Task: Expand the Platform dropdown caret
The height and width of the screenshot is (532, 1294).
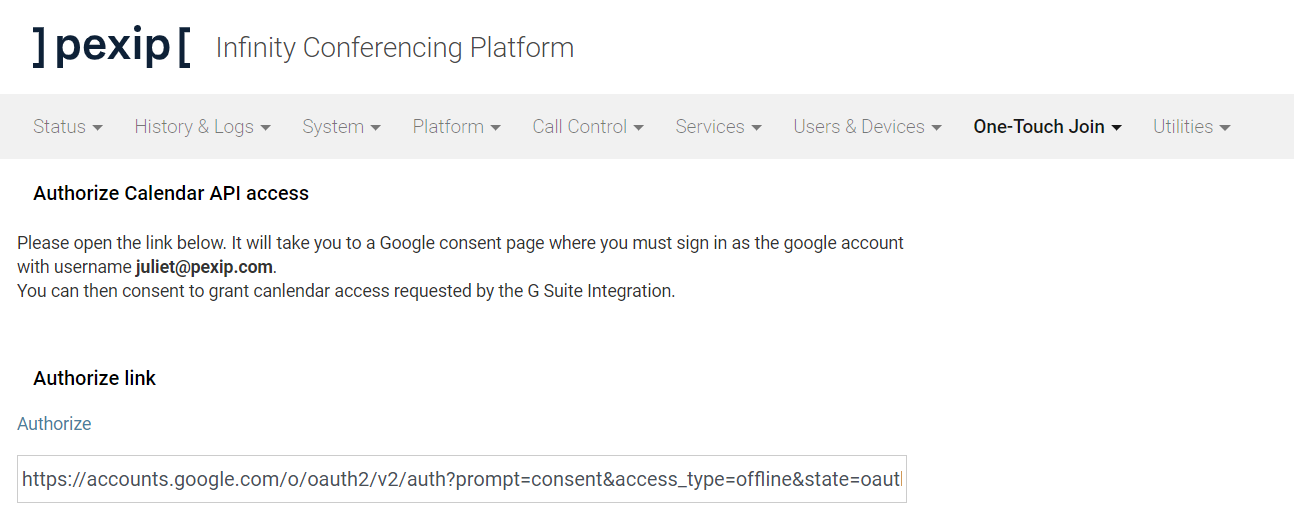Action: [x=496, y=128]
